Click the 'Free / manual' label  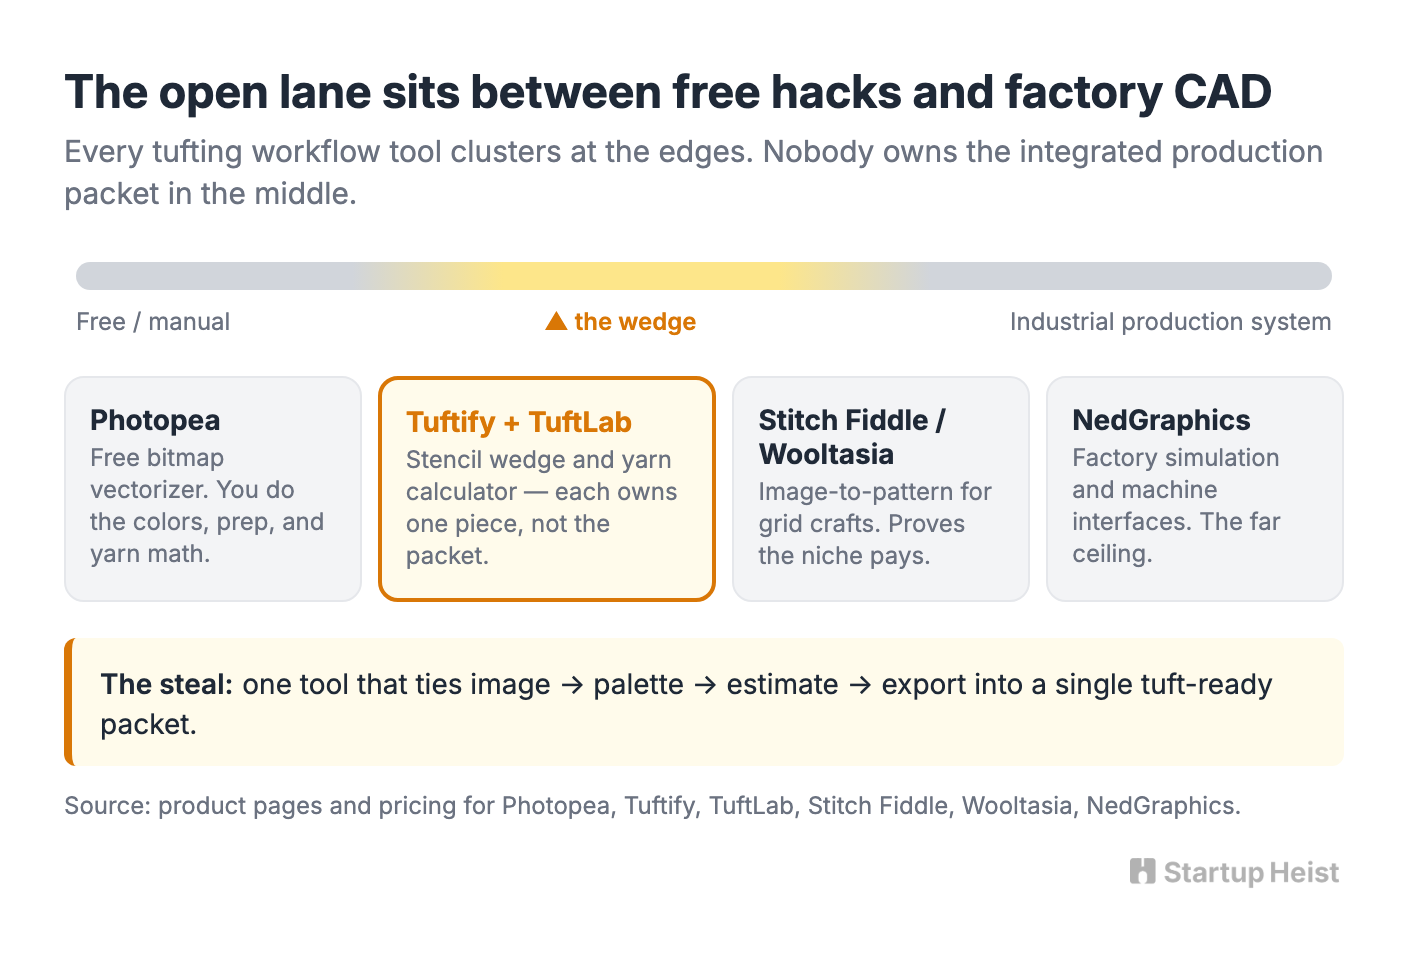153,322
